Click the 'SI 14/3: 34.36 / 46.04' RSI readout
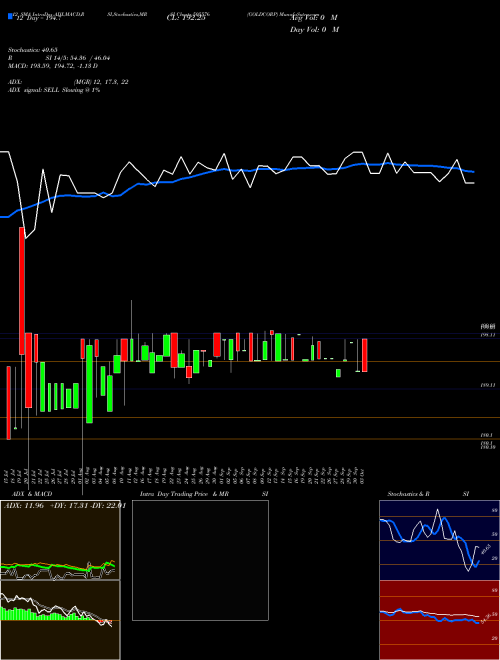The height and width of the screenshot is (660, 500). tap(78, 58)
